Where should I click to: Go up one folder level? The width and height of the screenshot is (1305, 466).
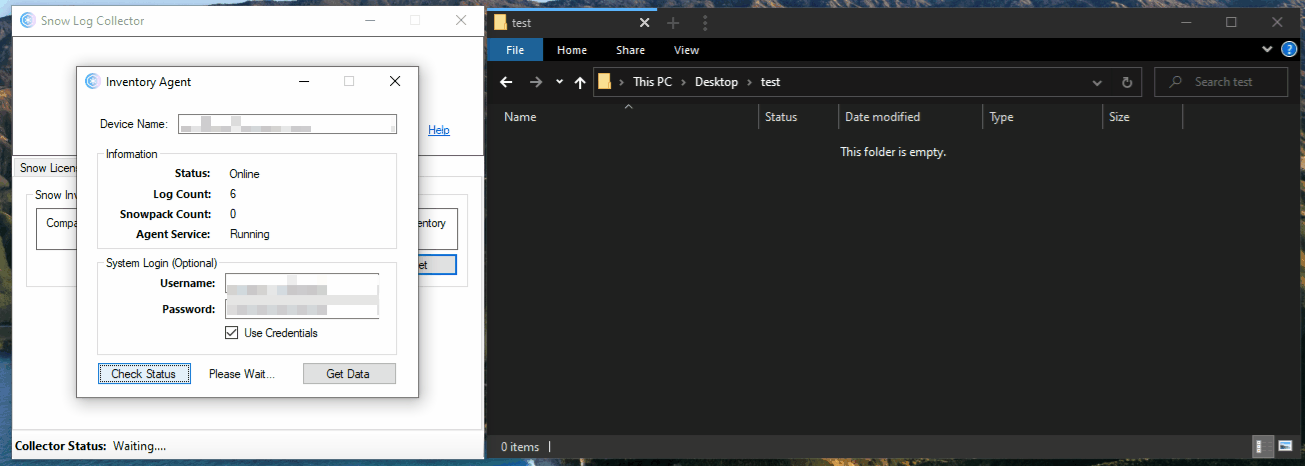click(580, 82)
